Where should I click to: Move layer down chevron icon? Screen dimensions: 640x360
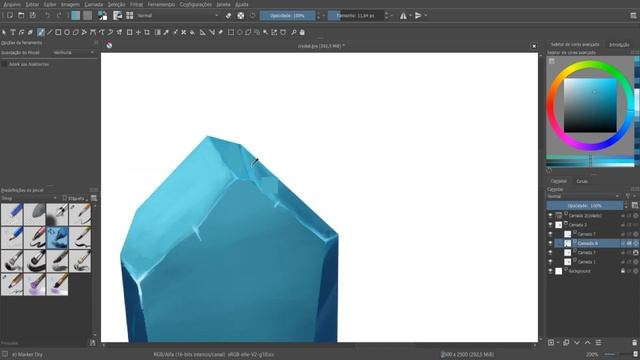point(577,342)
